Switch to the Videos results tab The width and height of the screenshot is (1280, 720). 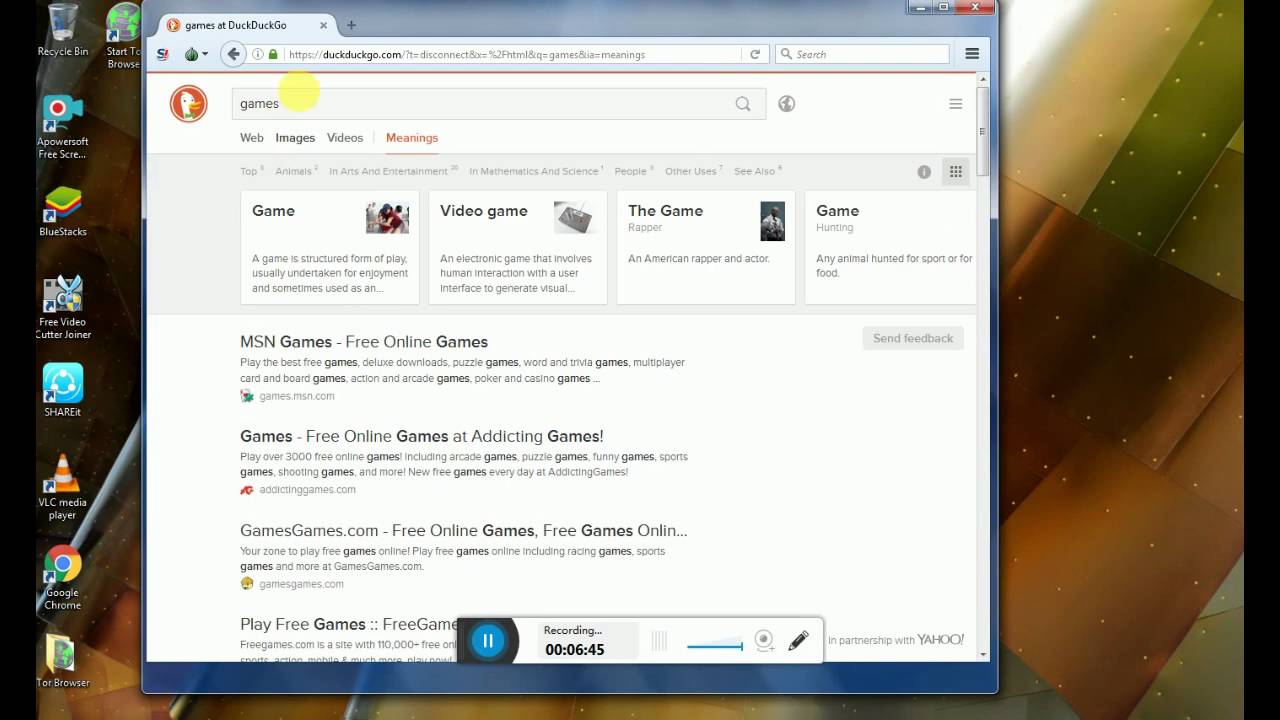point(345,138)
